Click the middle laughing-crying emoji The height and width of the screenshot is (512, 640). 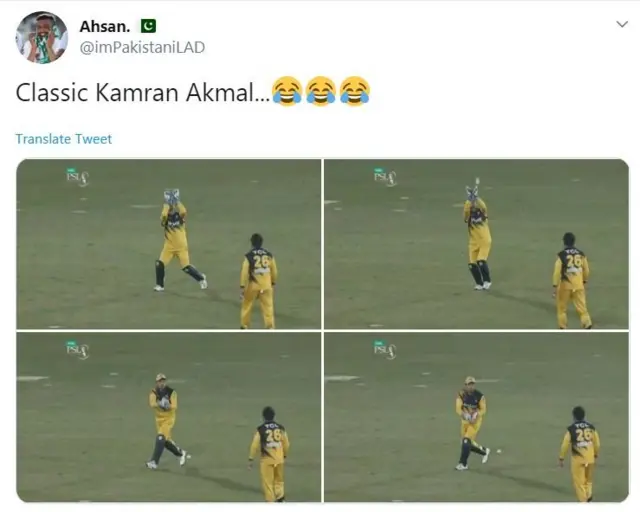[x=321, y=91]
